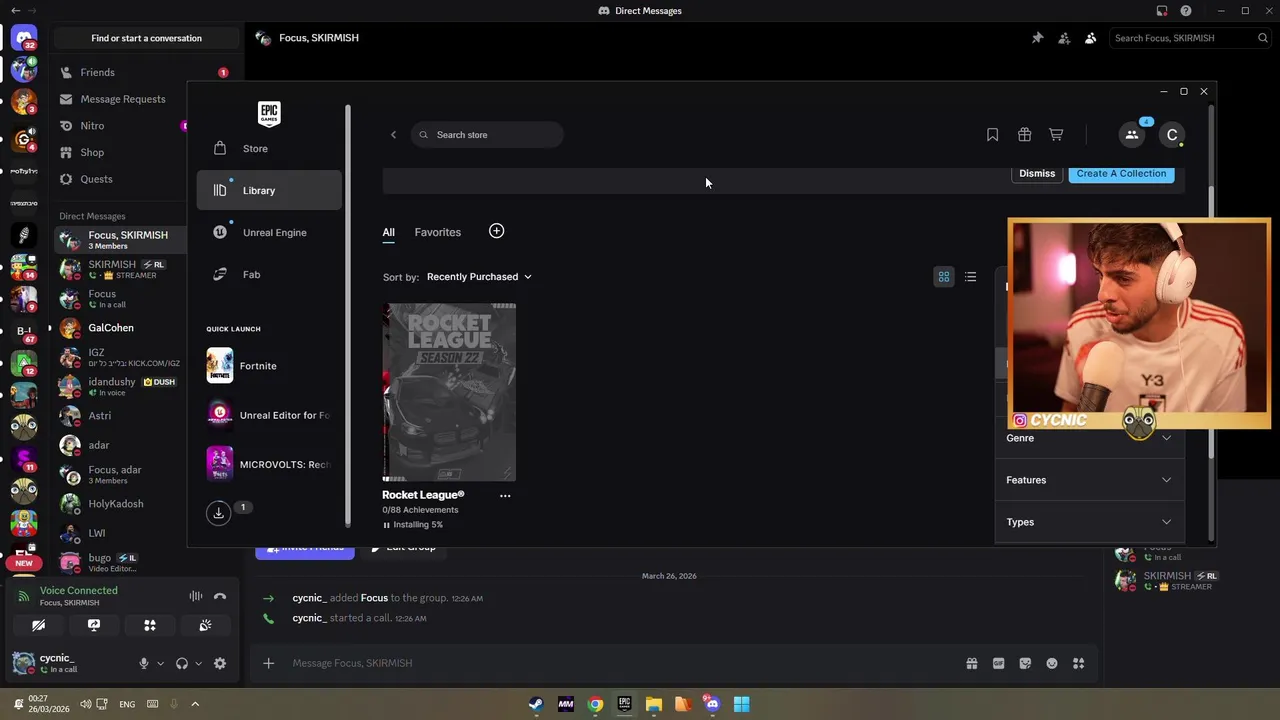Select Library in the Epic sidebar
Image resolution: width=1280 pixels, height=720 pixels.
[x=269, y=190]
